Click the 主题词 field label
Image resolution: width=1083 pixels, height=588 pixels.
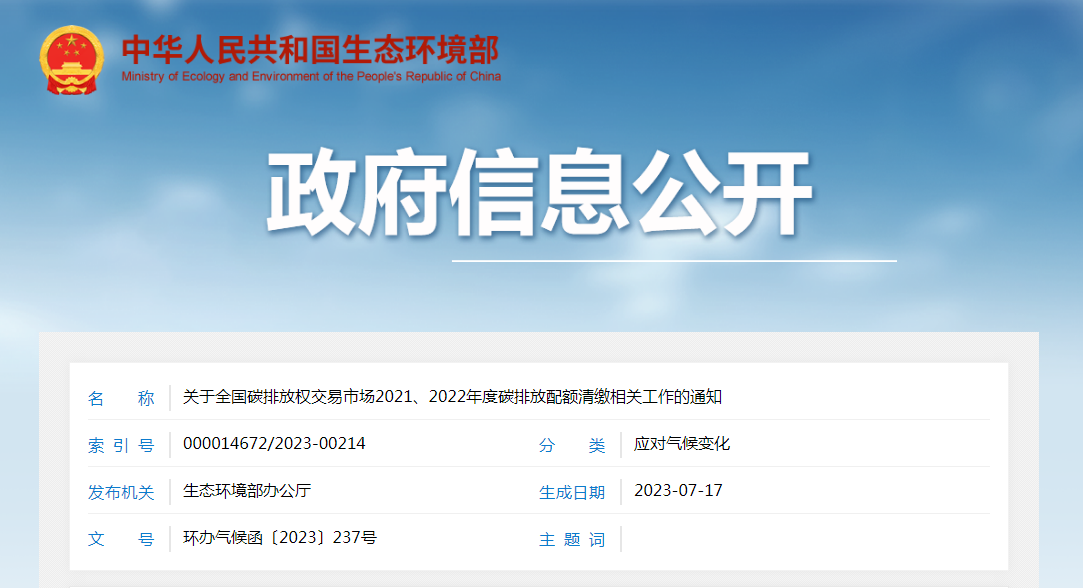(x=572, y=539)
